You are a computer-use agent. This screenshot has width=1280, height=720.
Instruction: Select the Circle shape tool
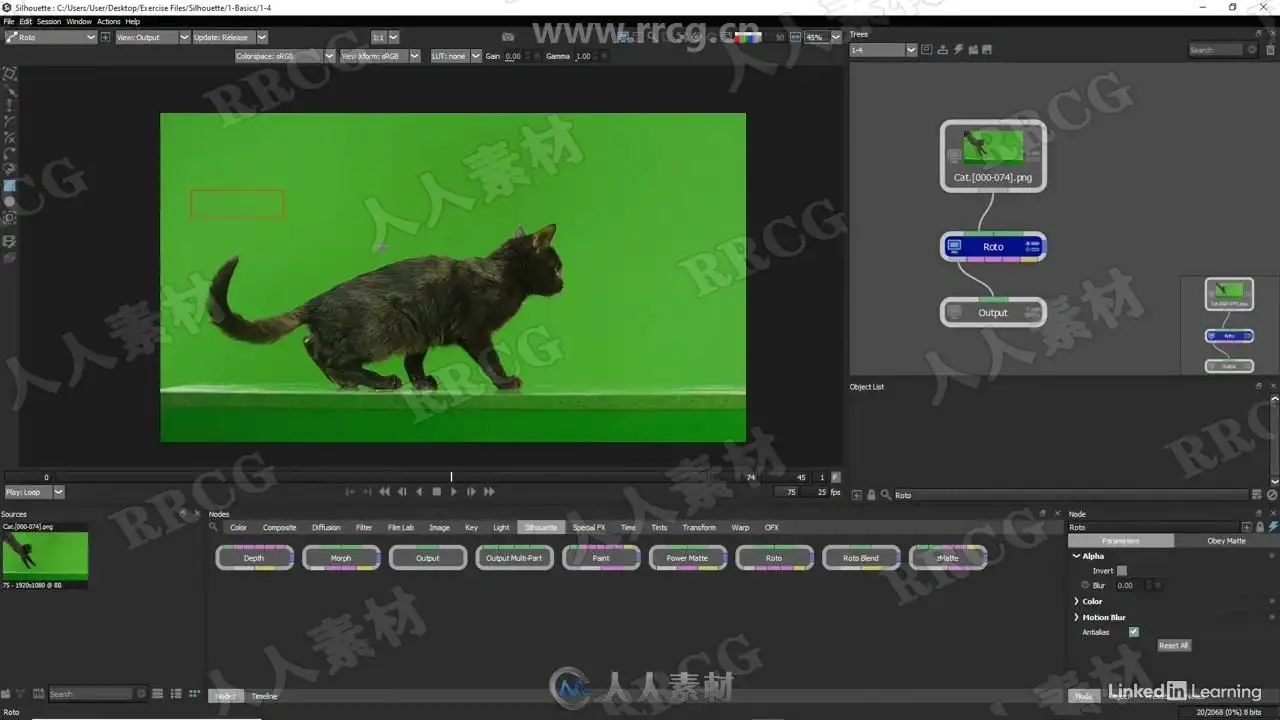(x=10, y=202)
